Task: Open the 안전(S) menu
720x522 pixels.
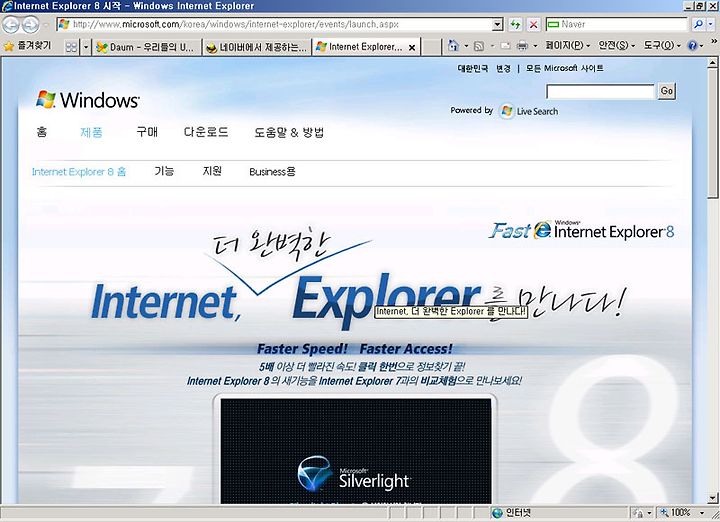Action: (x=617, y=45)
